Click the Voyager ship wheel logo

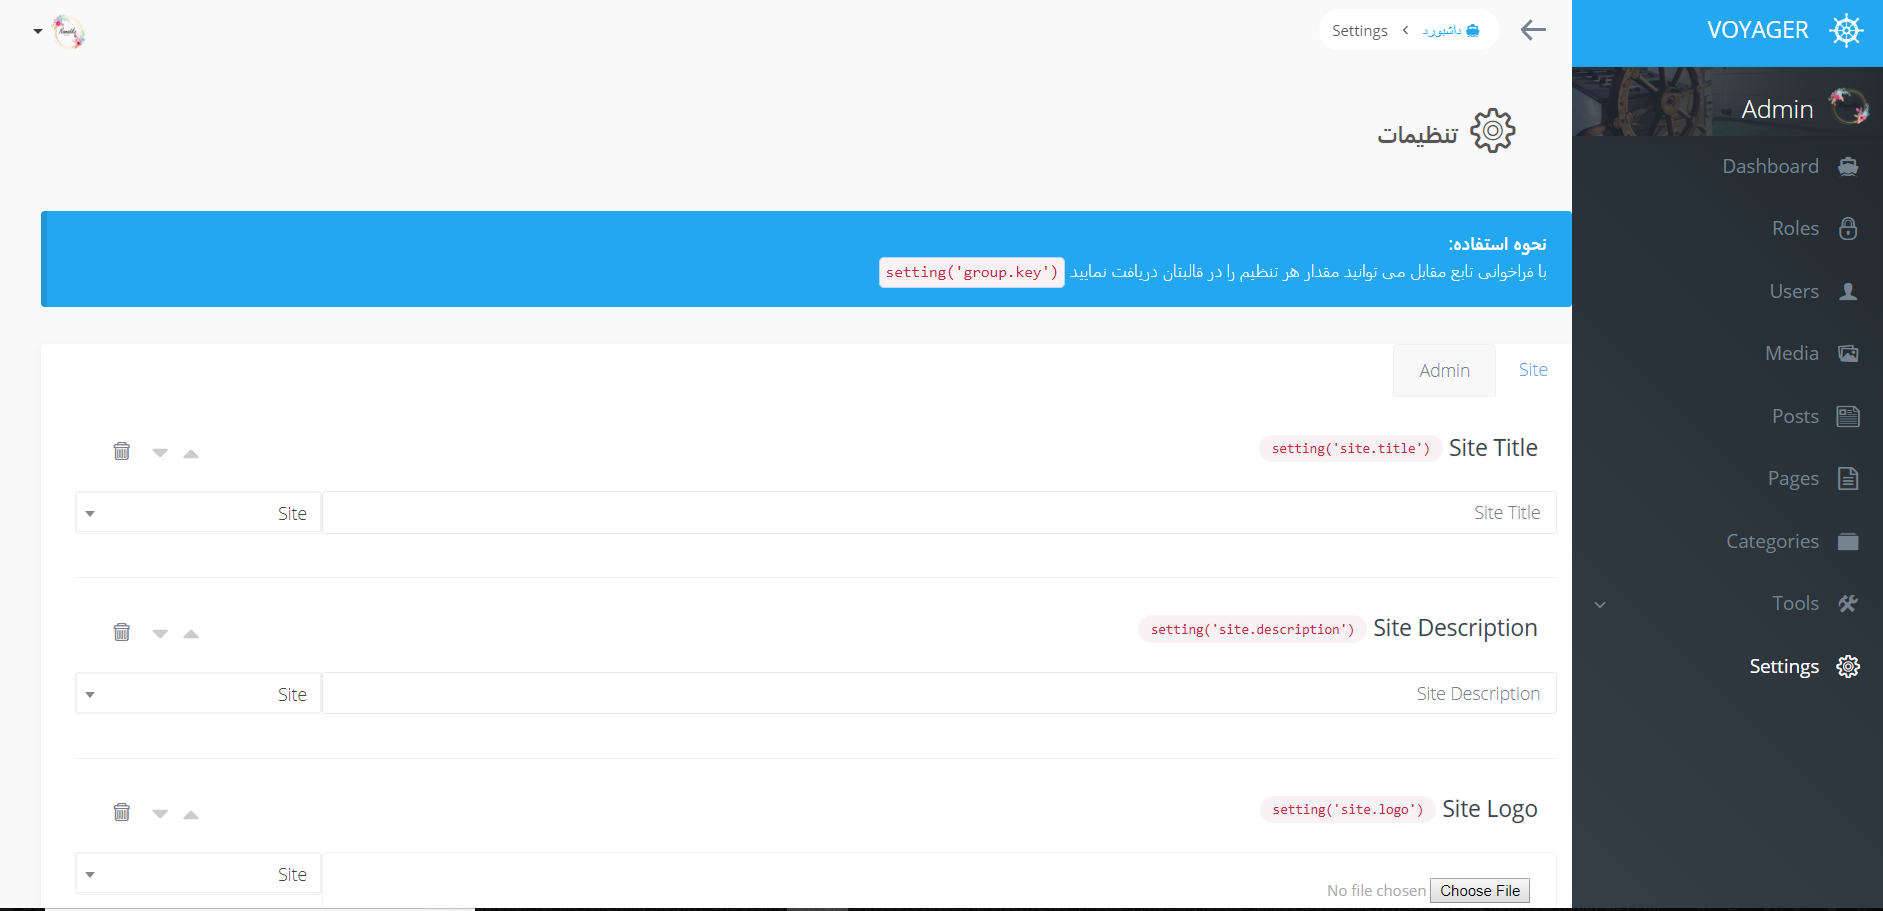[x=1847, y=30]
